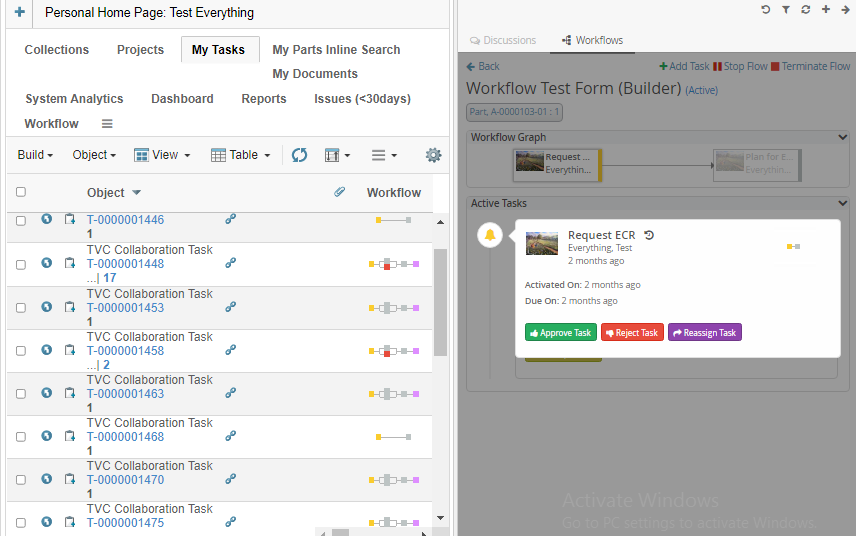Click the paperclip attachments column header

(x=340, y=192)
